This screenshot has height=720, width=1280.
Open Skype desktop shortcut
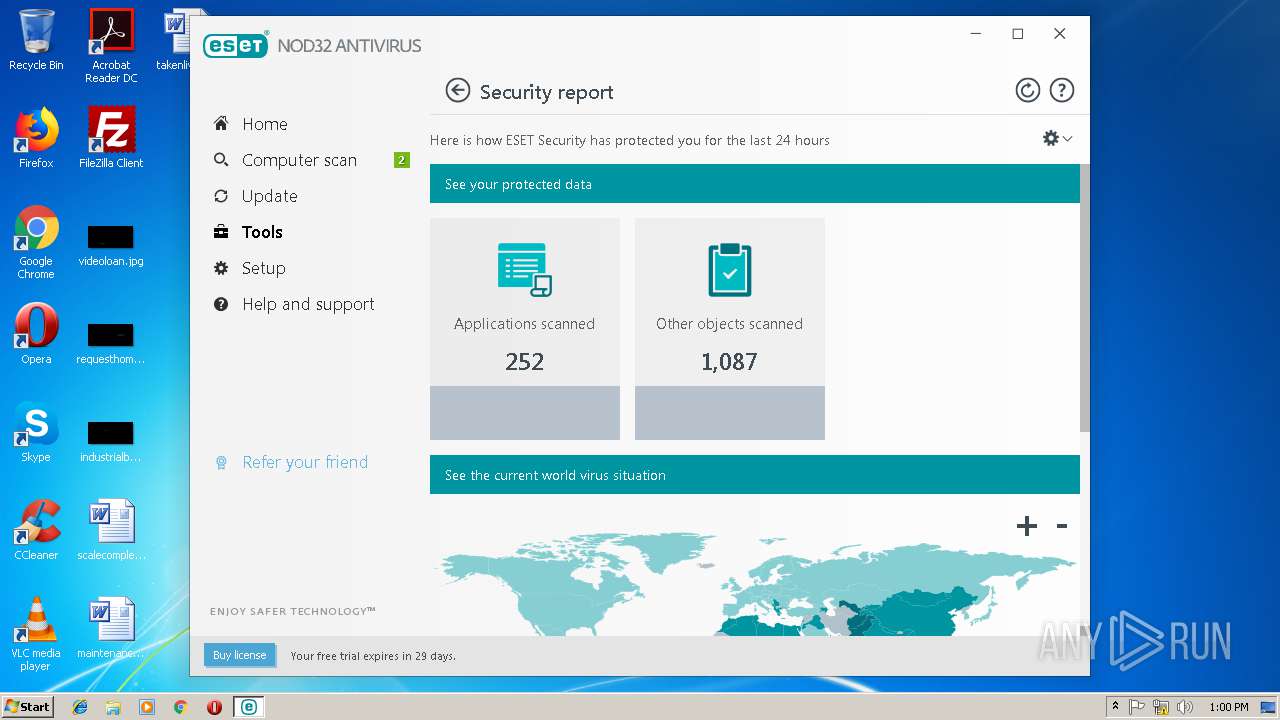pyautogui.click(x=36, y=432)
